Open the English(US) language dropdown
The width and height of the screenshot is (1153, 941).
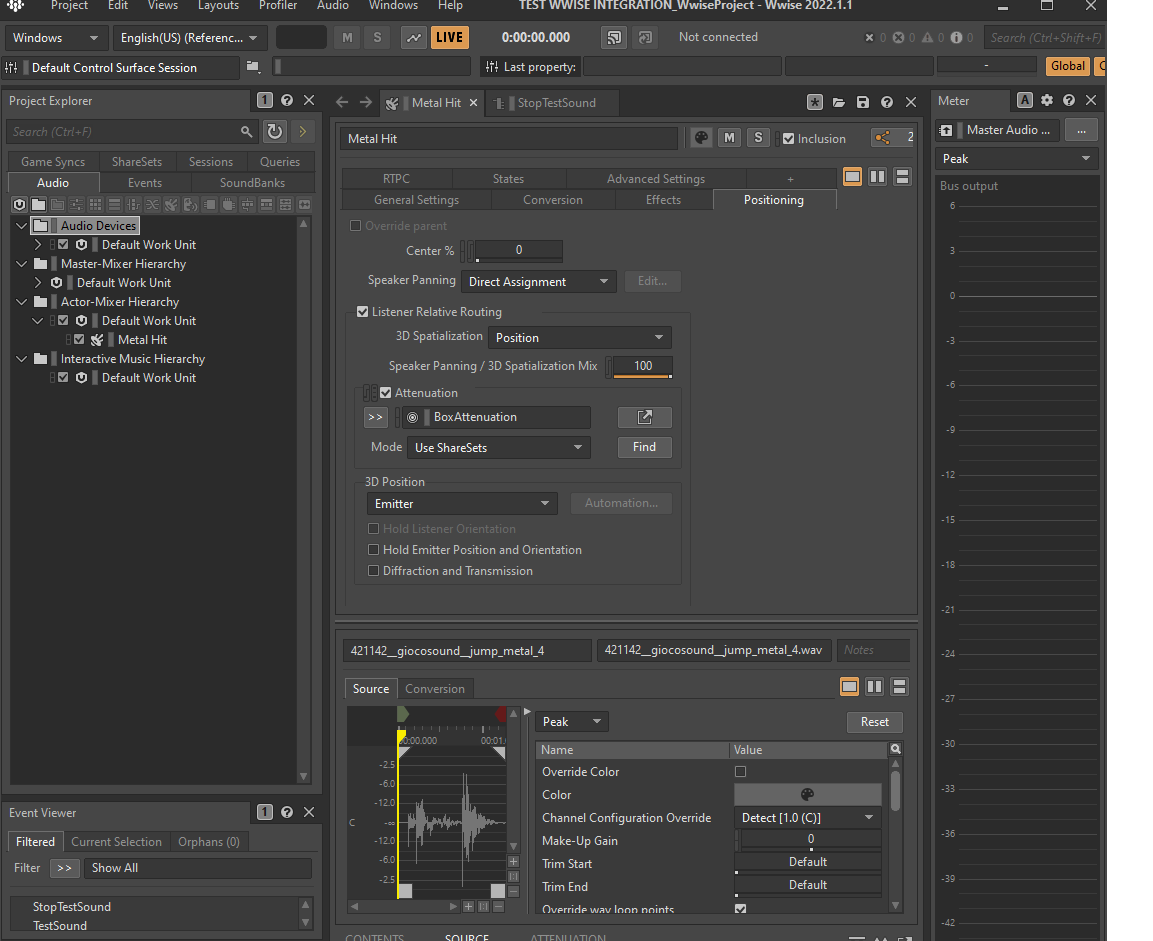189,37
